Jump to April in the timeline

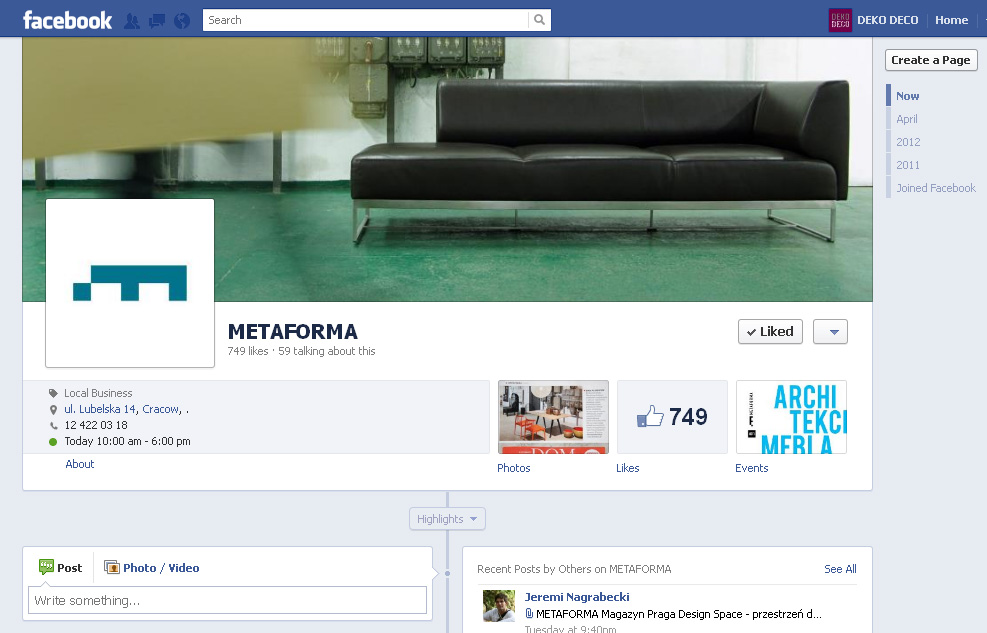point(906,119)
